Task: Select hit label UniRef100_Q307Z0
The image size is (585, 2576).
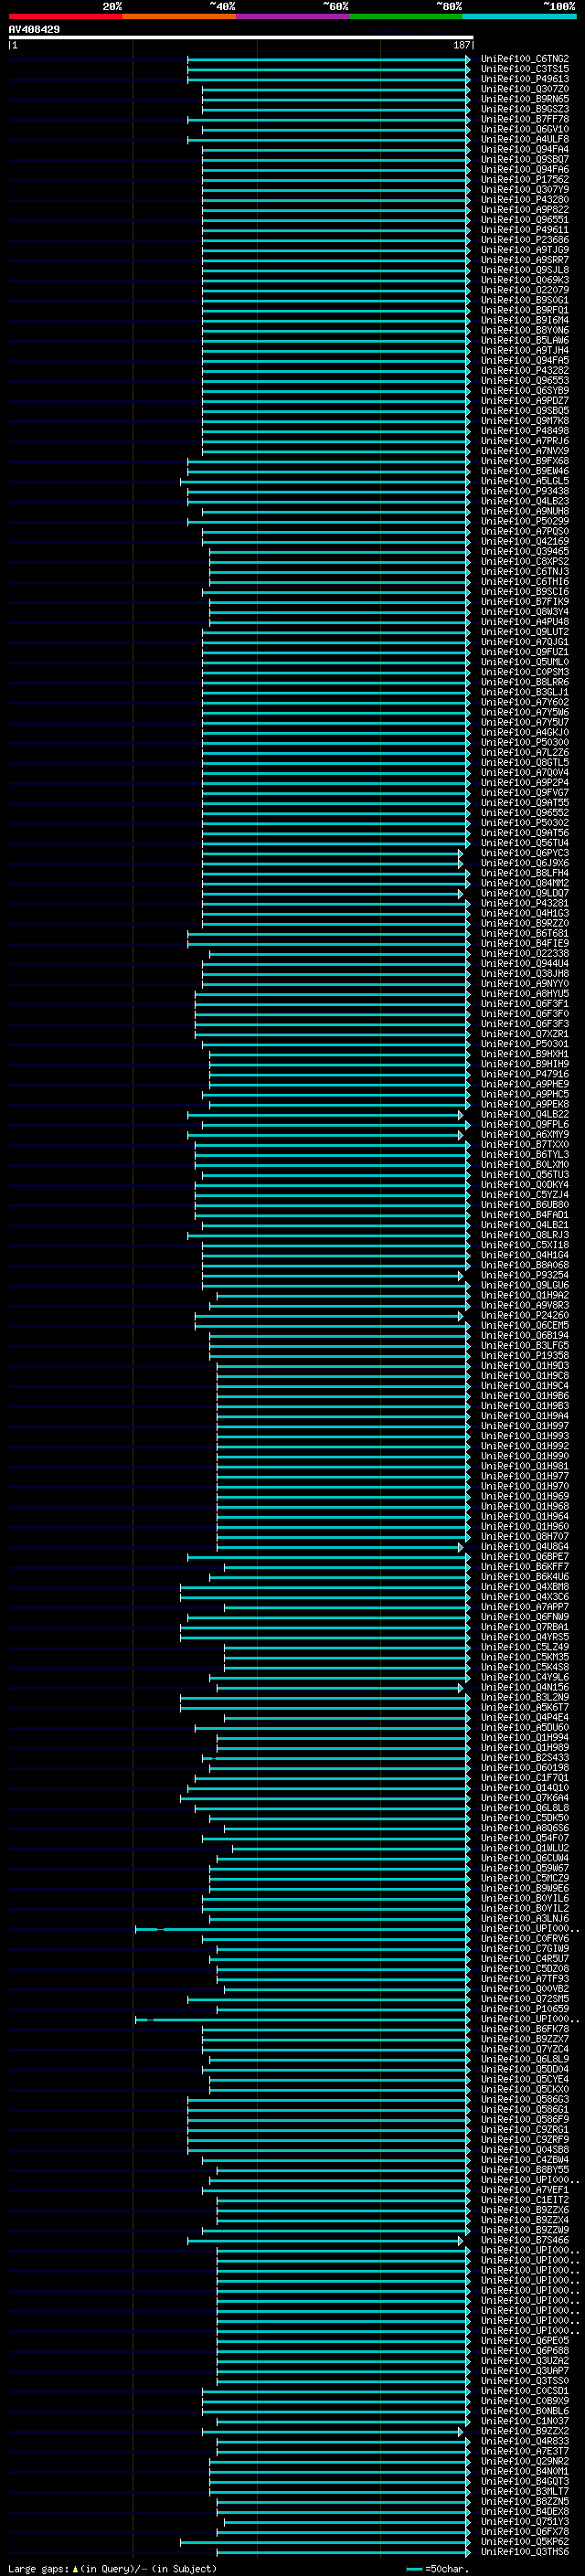Action: click(525, 89)
